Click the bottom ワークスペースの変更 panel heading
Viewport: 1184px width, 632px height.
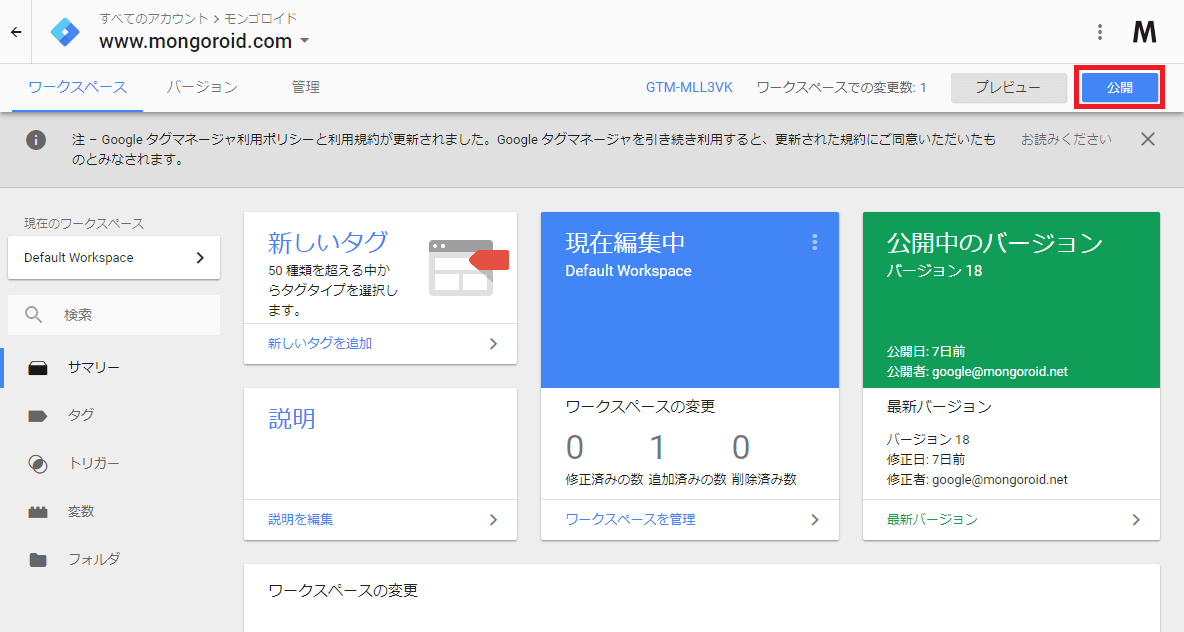(x=344, y=590)
